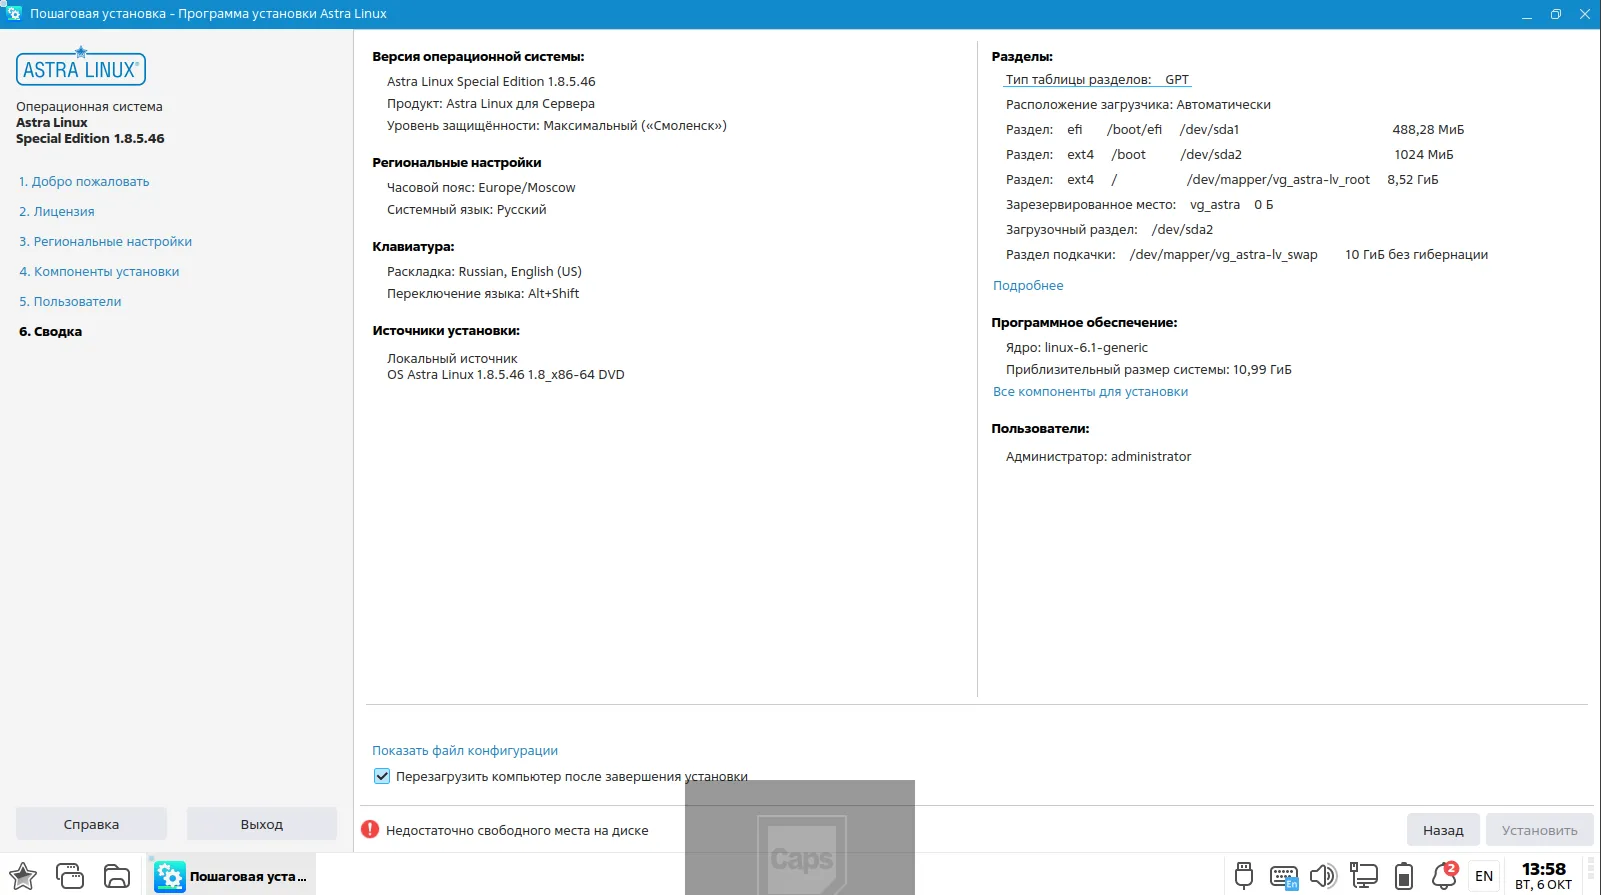The image size is (1601, 895).
Task: Go to step 2 Лицензия
Action: tap(57, 211)
